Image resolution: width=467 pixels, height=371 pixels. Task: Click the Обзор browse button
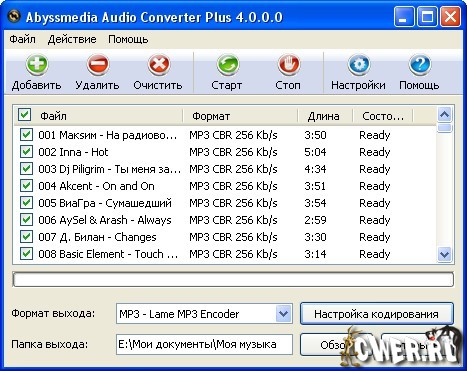pyautogui.click(x=337, y=345)
